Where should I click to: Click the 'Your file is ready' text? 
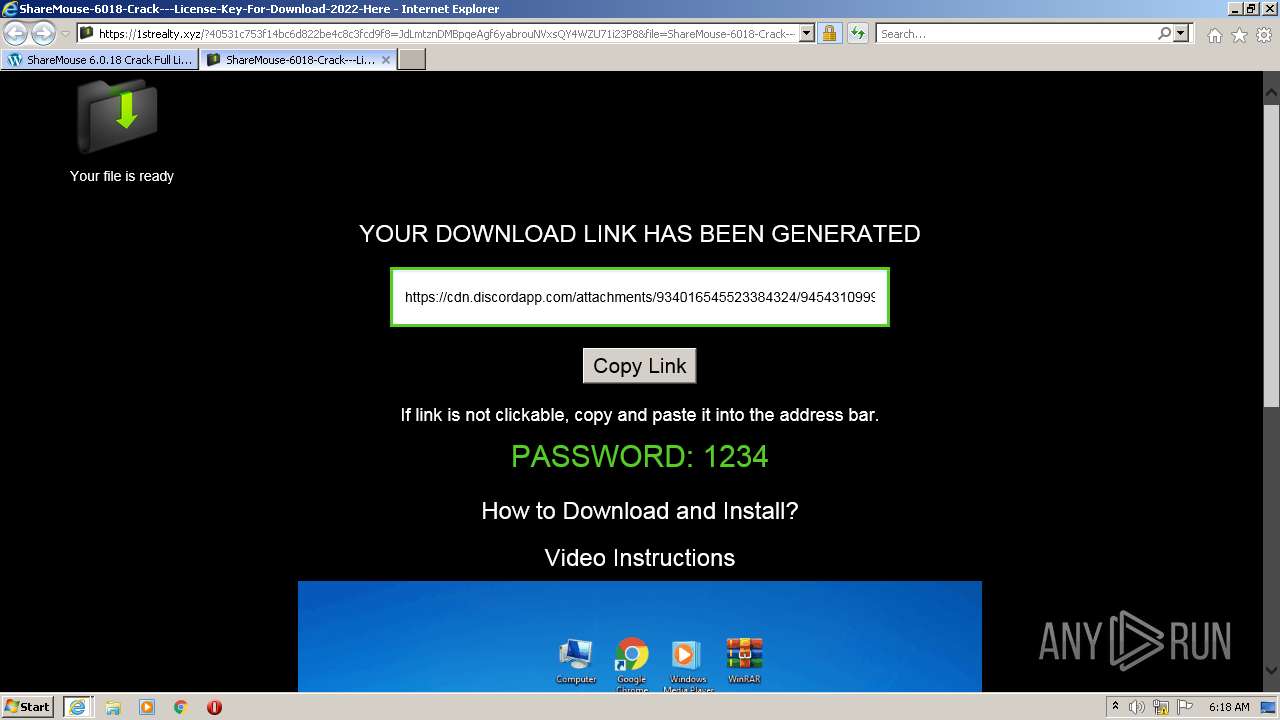pos(122,176)
